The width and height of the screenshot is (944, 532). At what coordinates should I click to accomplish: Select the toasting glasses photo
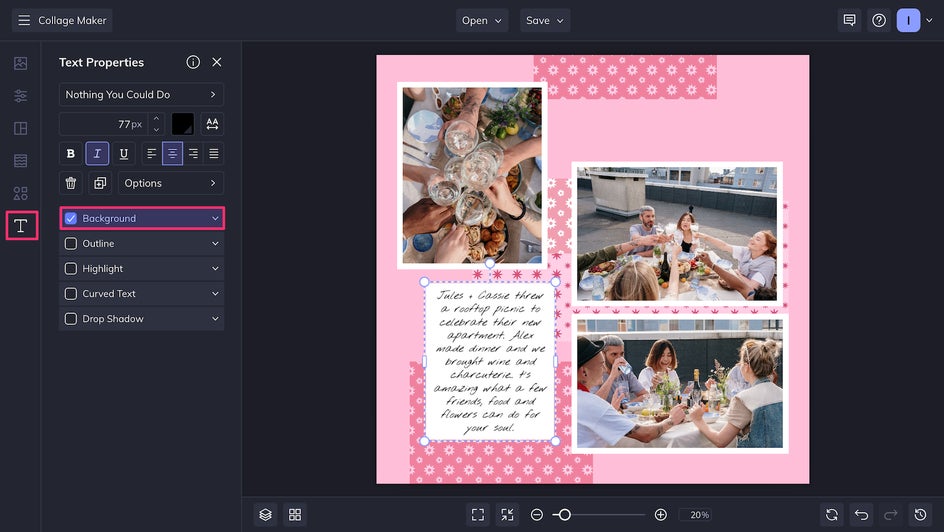(472, 176)
